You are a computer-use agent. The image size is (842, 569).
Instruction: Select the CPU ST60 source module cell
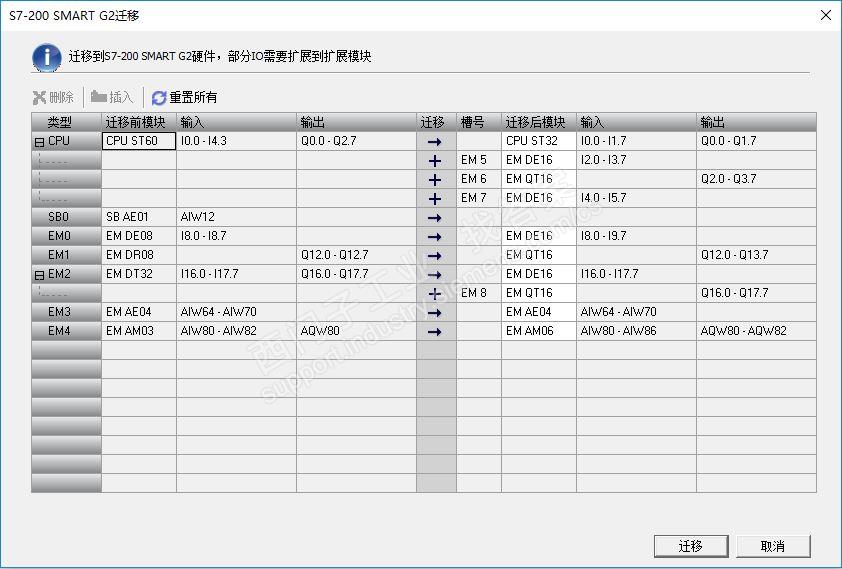(x=139, y=141)
